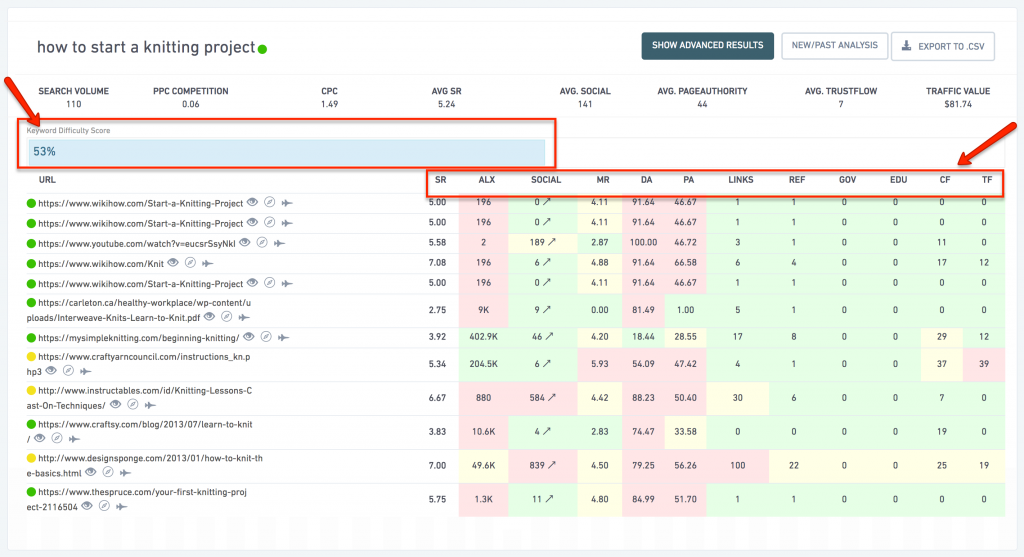Sort the table by the TF column header

(x=987, y=180)
